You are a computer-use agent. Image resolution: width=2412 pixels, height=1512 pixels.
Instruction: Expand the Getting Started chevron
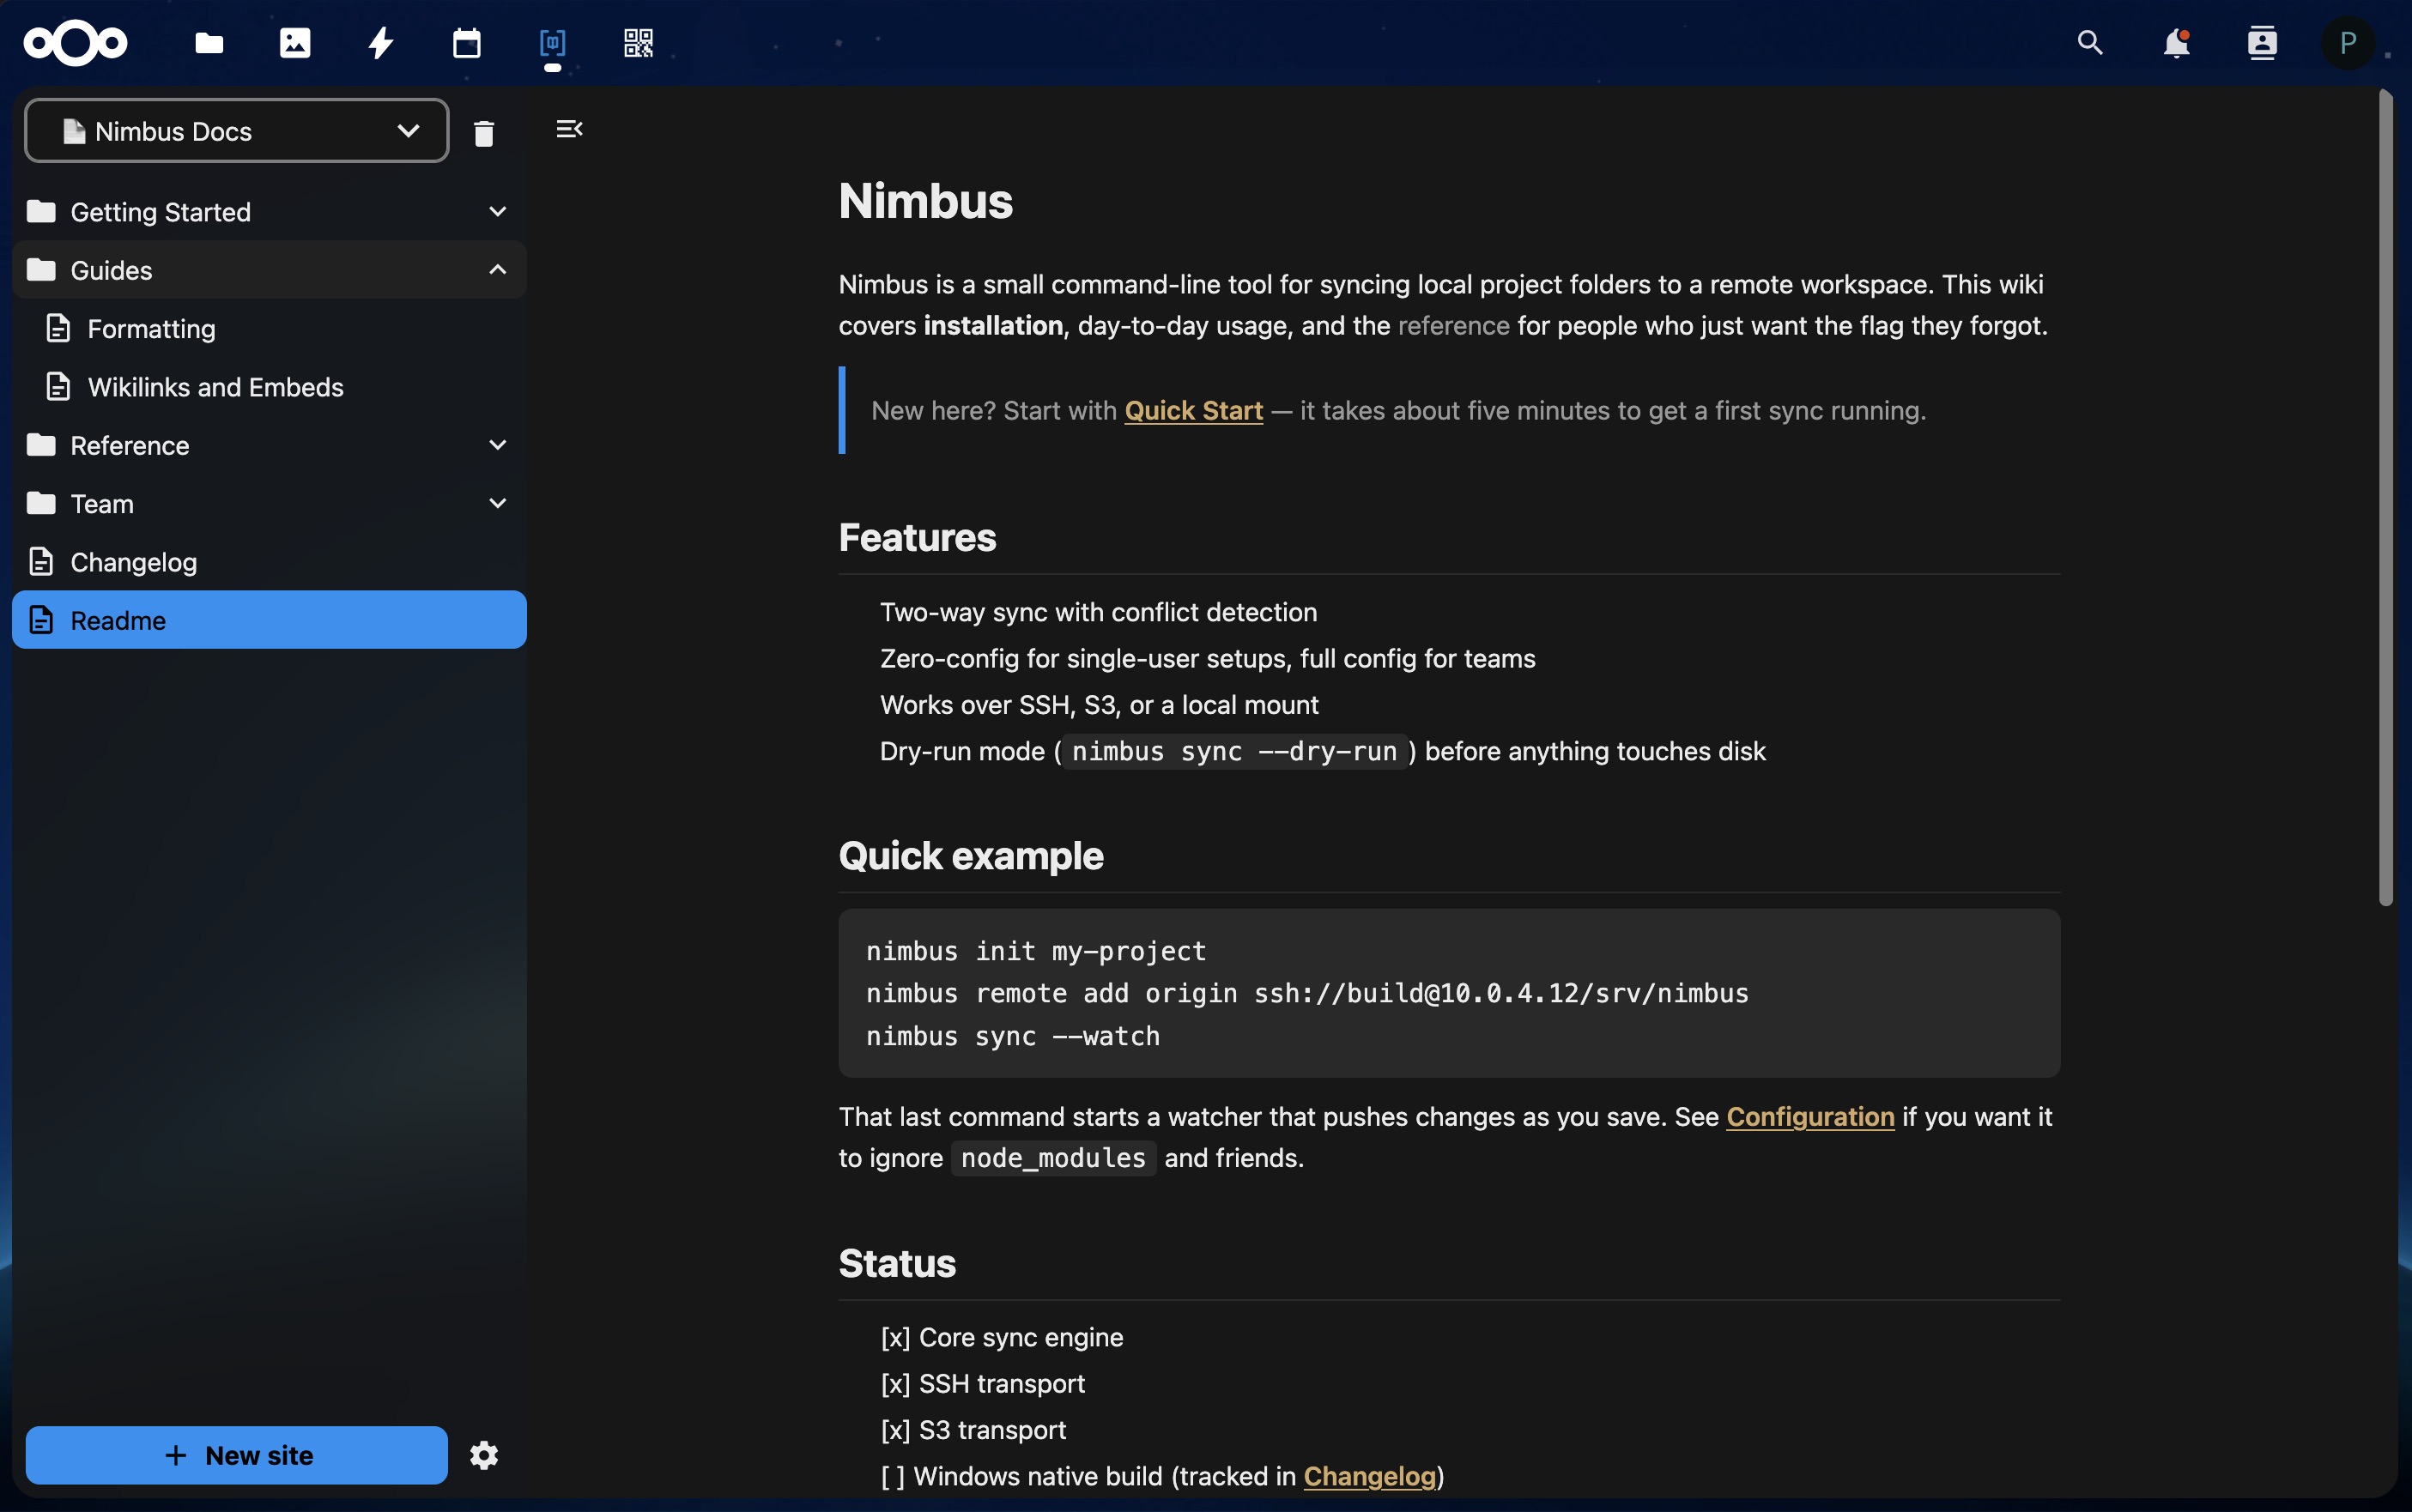pyautogui.click(x=497, y=211)
